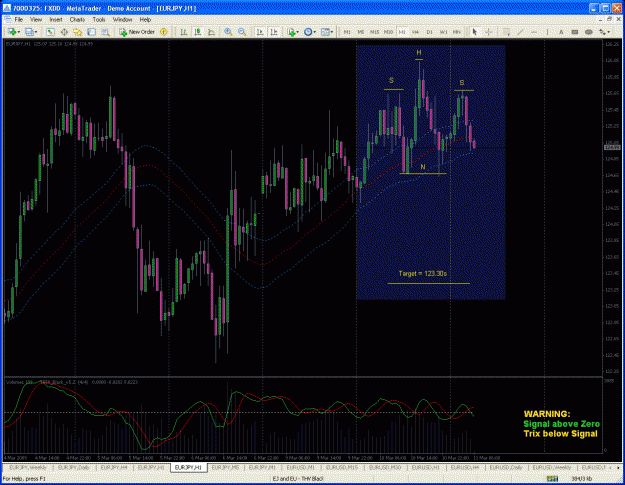Switch to EURUSD,Daily chart tab
Viewport: 625px width, 485px height.
pyautogui.click(x=505, y=467)
